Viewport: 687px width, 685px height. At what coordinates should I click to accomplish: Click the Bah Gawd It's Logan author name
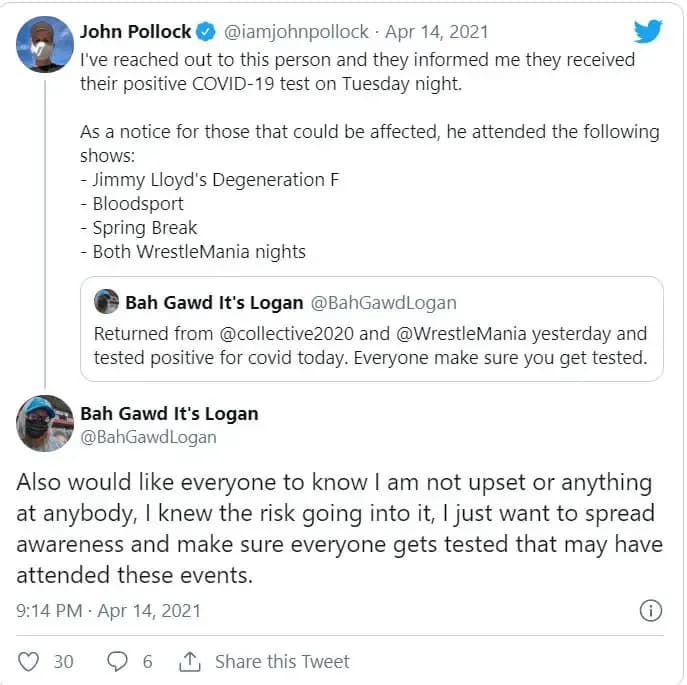coord(169,413)
